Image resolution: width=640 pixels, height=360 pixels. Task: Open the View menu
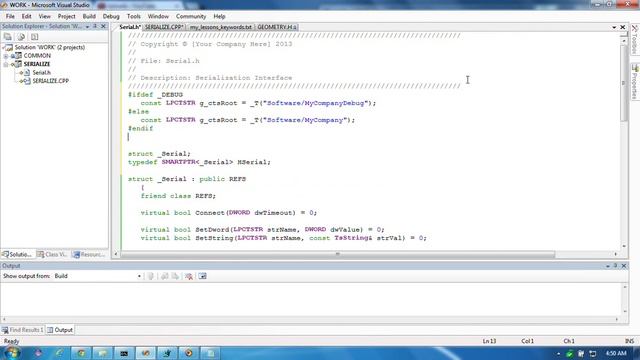pos(44,16)
